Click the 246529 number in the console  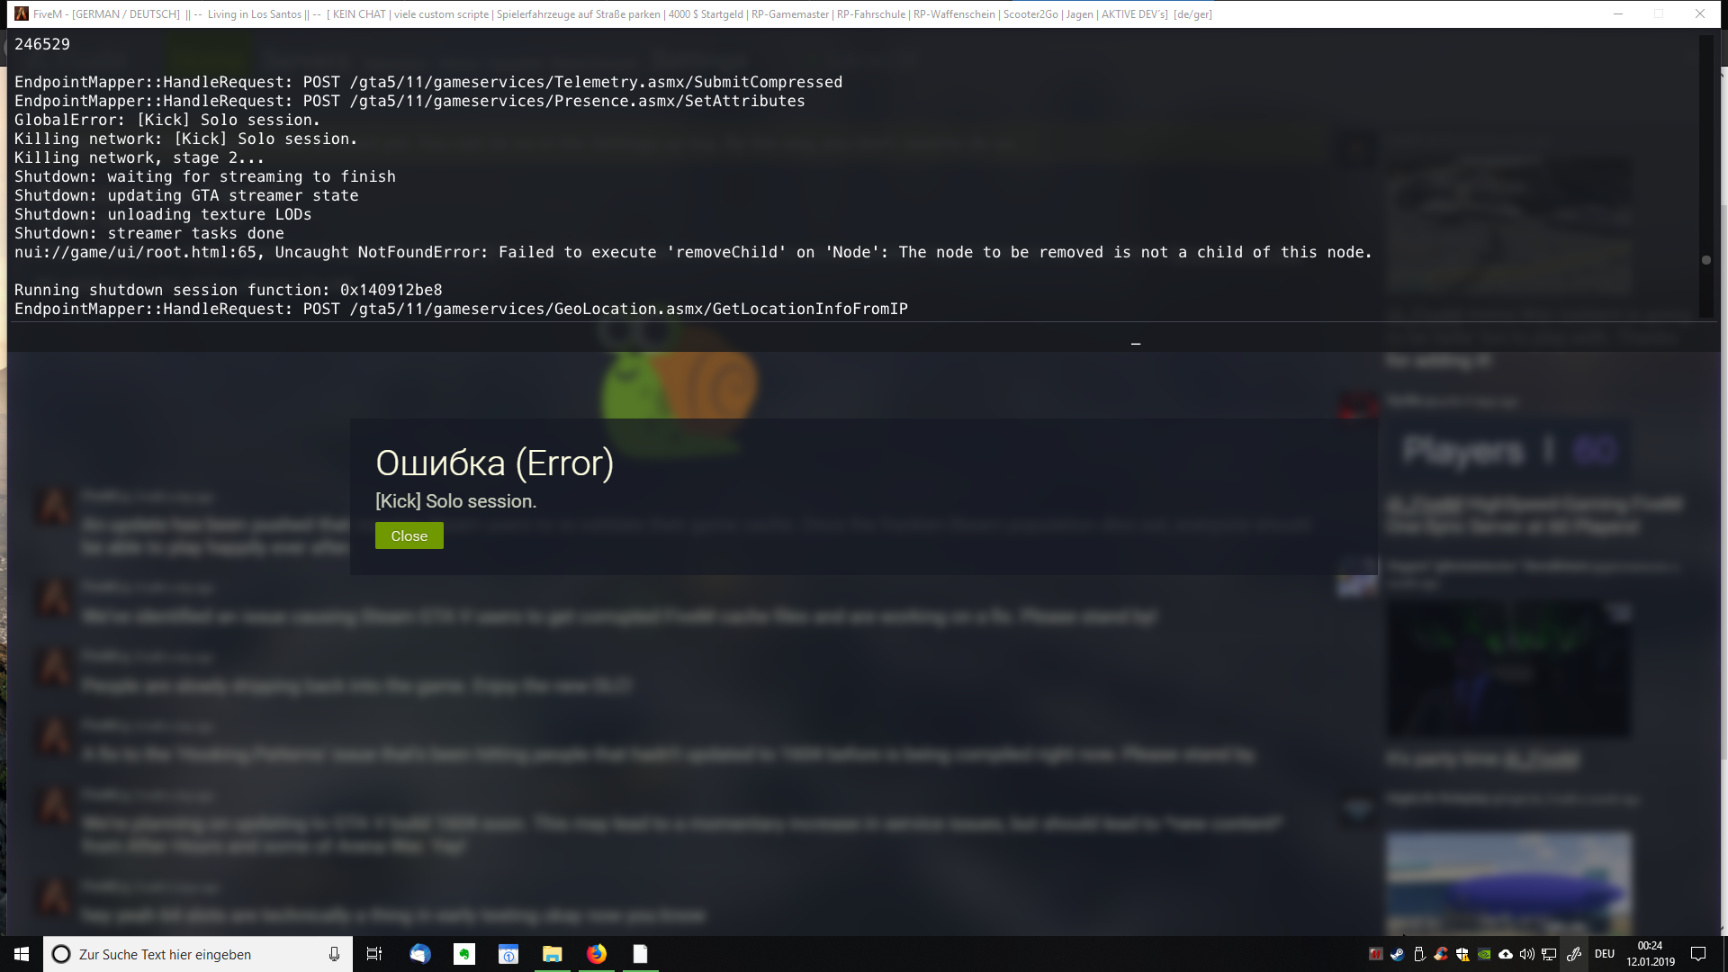coord(42,44)
